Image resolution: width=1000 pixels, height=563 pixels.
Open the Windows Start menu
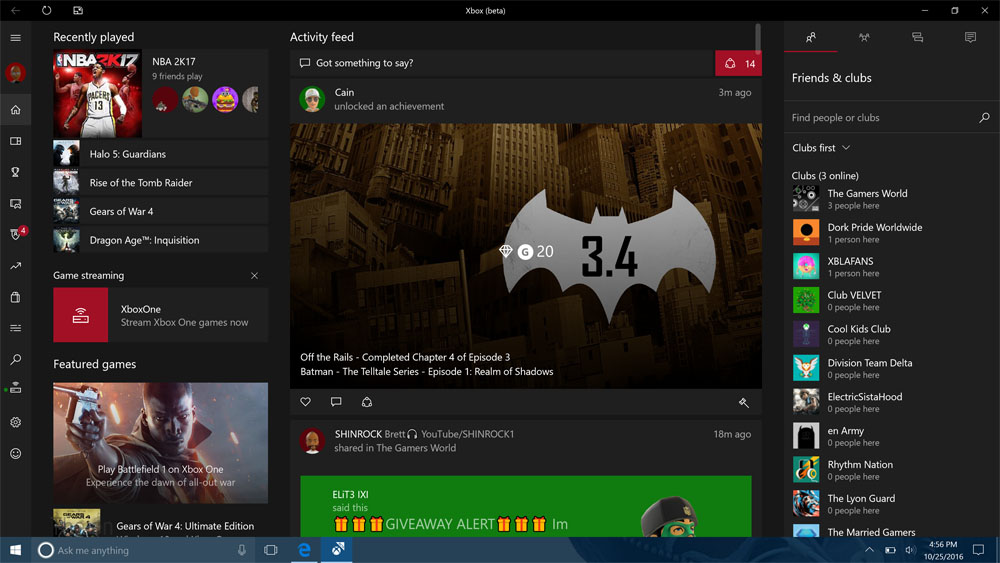click(x=15, y=550)
